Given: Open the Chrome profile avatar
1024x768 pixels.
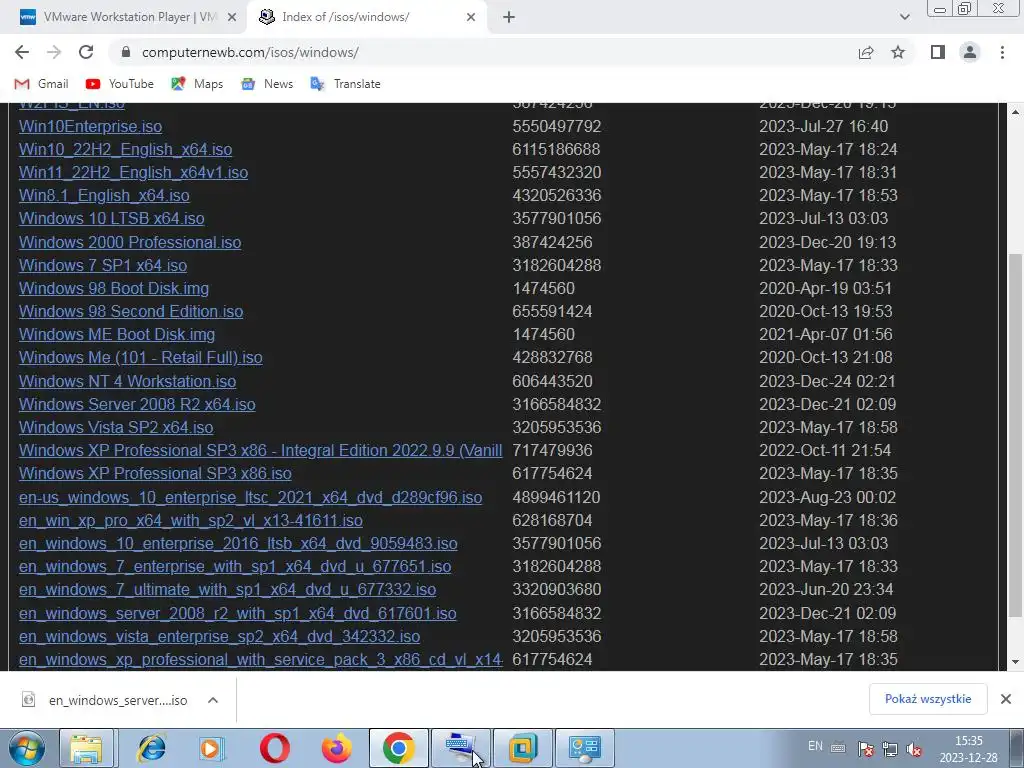Looking at the screenshot, I should [x=970, y=52].
